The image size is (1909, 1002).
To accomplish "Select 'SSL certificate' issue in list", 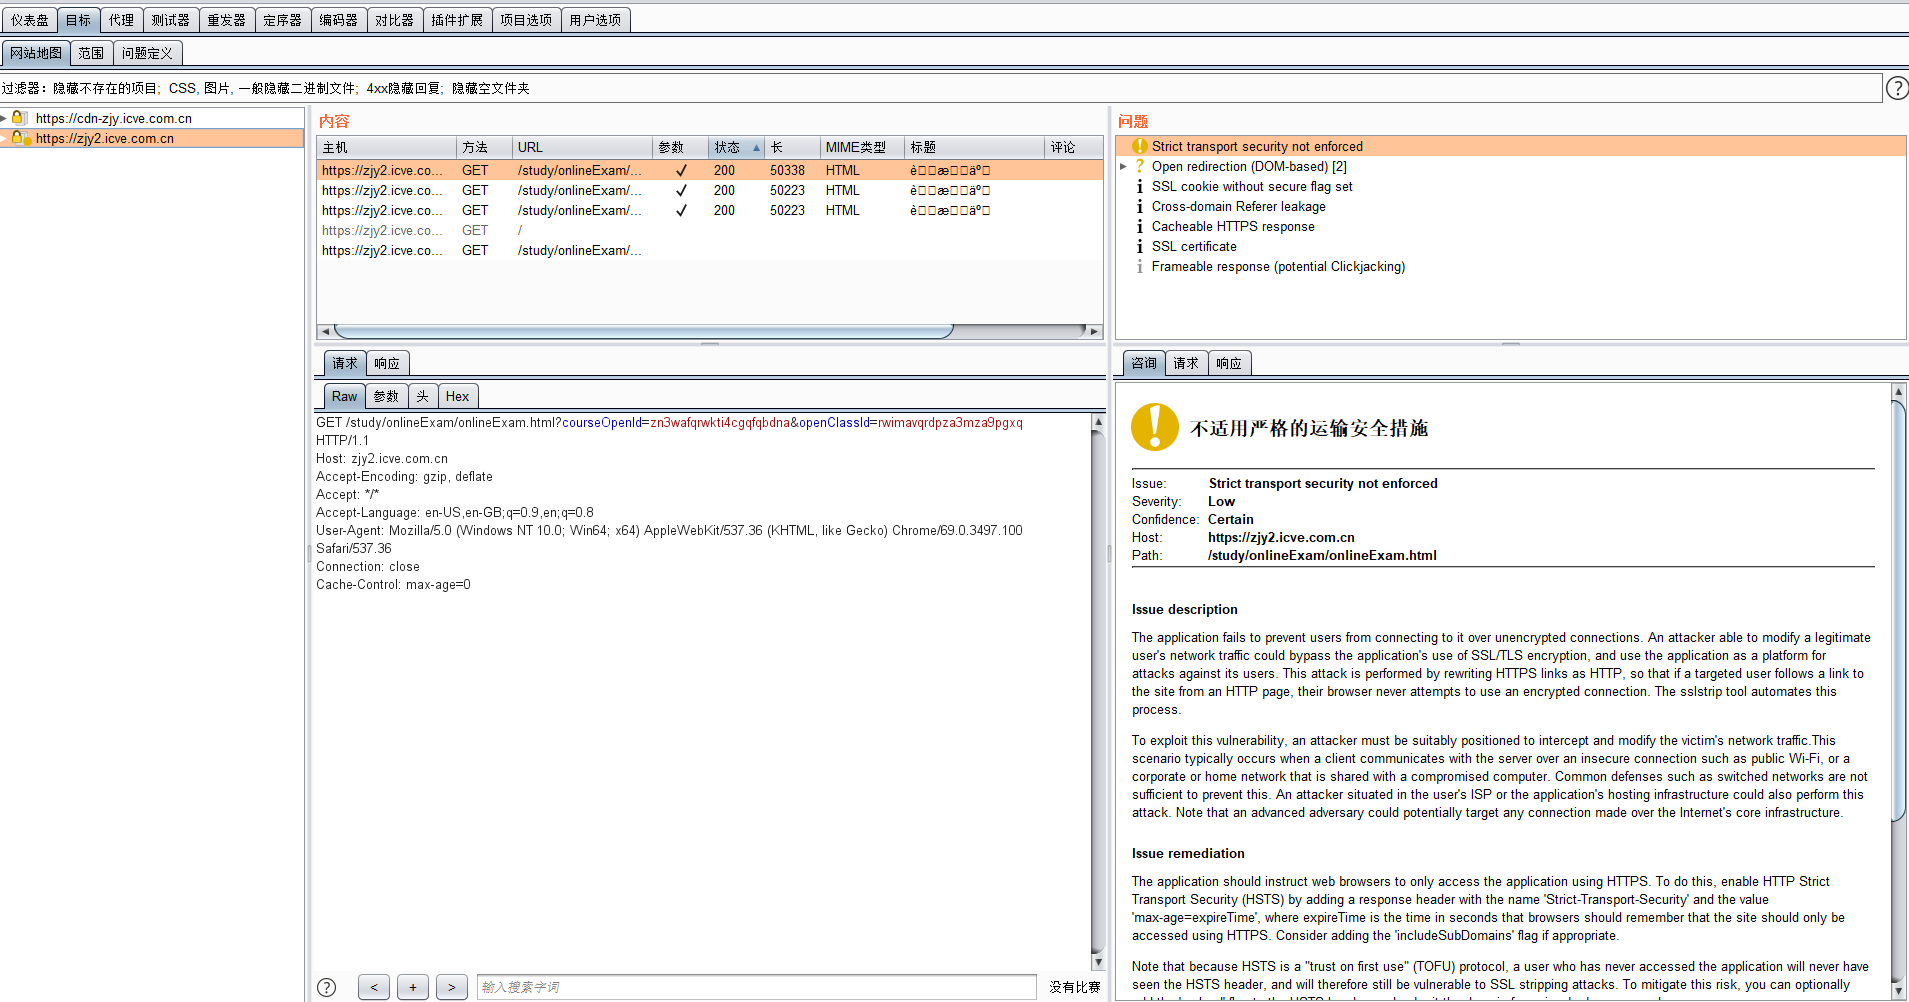I will [x=1194, y=246].
